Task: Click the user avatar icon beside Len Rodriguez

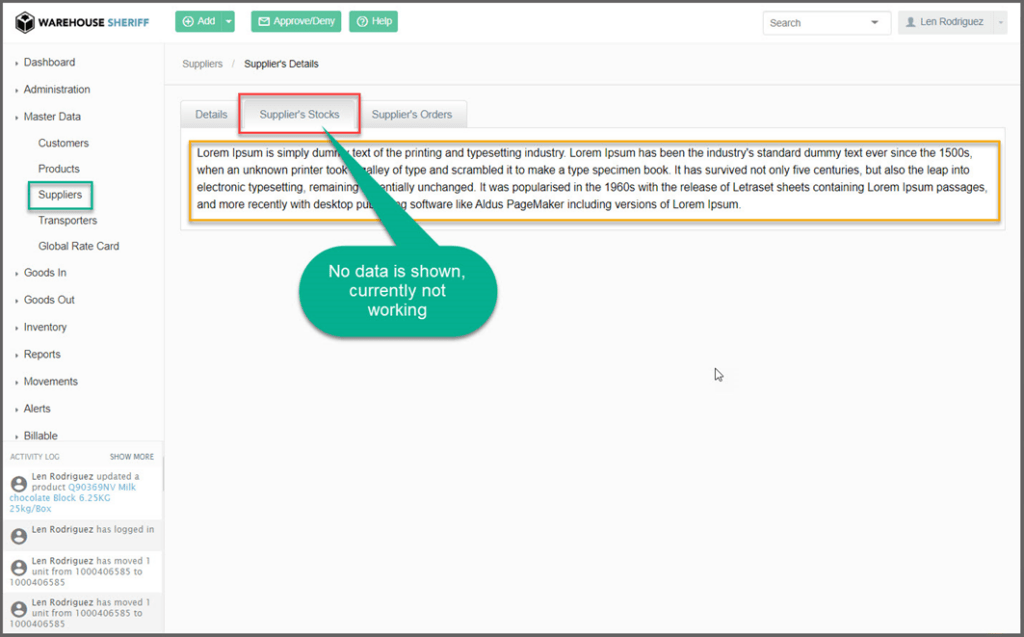Action: [910, 22]
